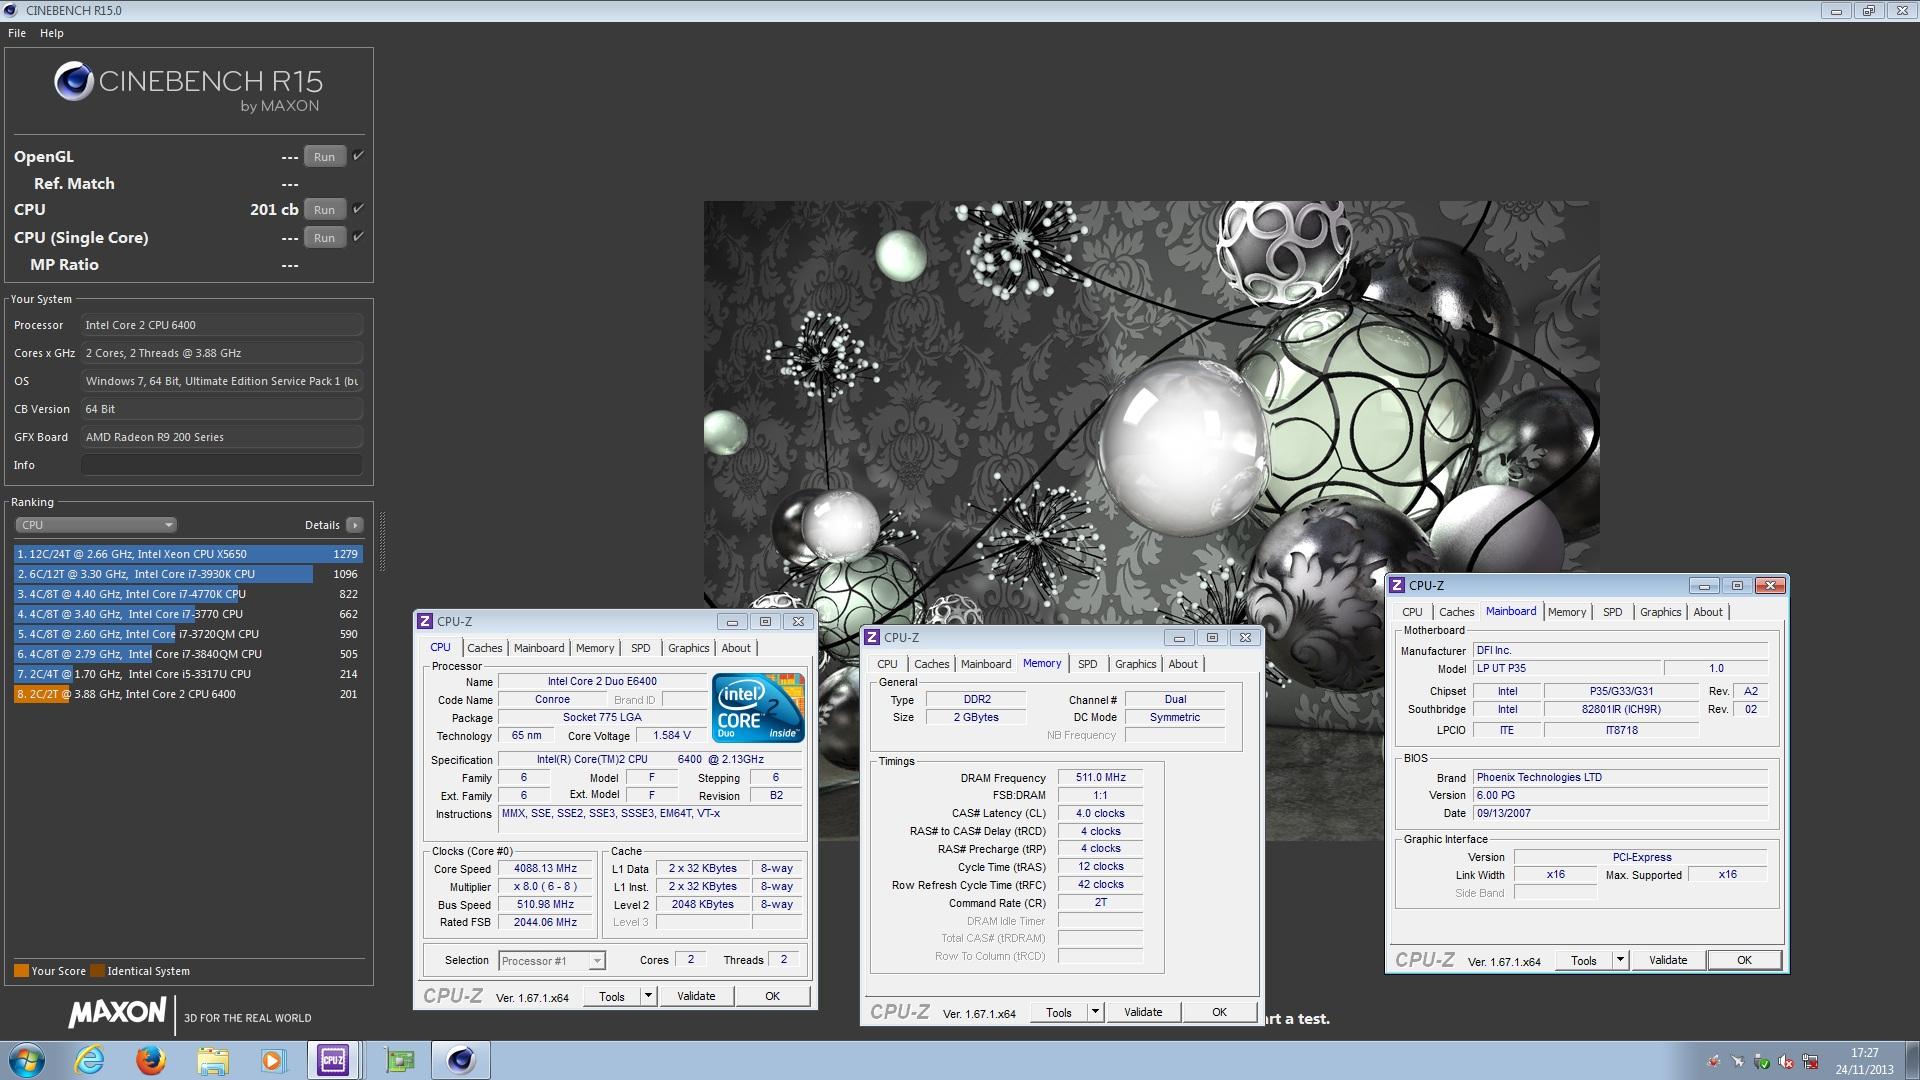Click Intel Core 2 Duo logo
Image resolution: width=1920 pixels, height=1080 pixels.
[x=758, y=707]
